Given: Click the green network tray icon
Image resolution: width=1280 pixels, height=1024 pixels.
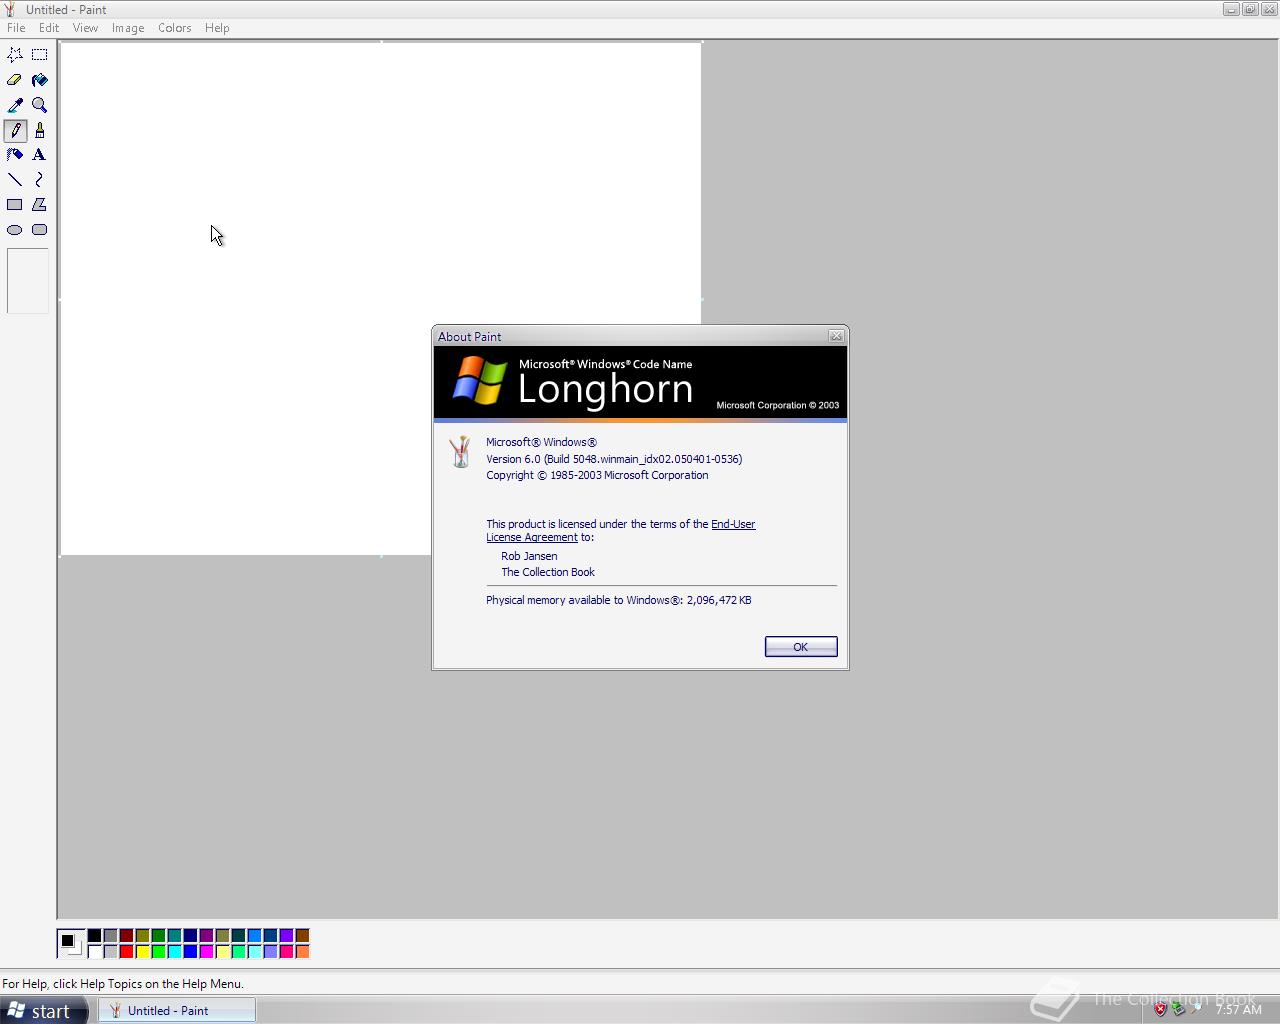Looking at the screenshot, I should (x=1178, y=1009).
